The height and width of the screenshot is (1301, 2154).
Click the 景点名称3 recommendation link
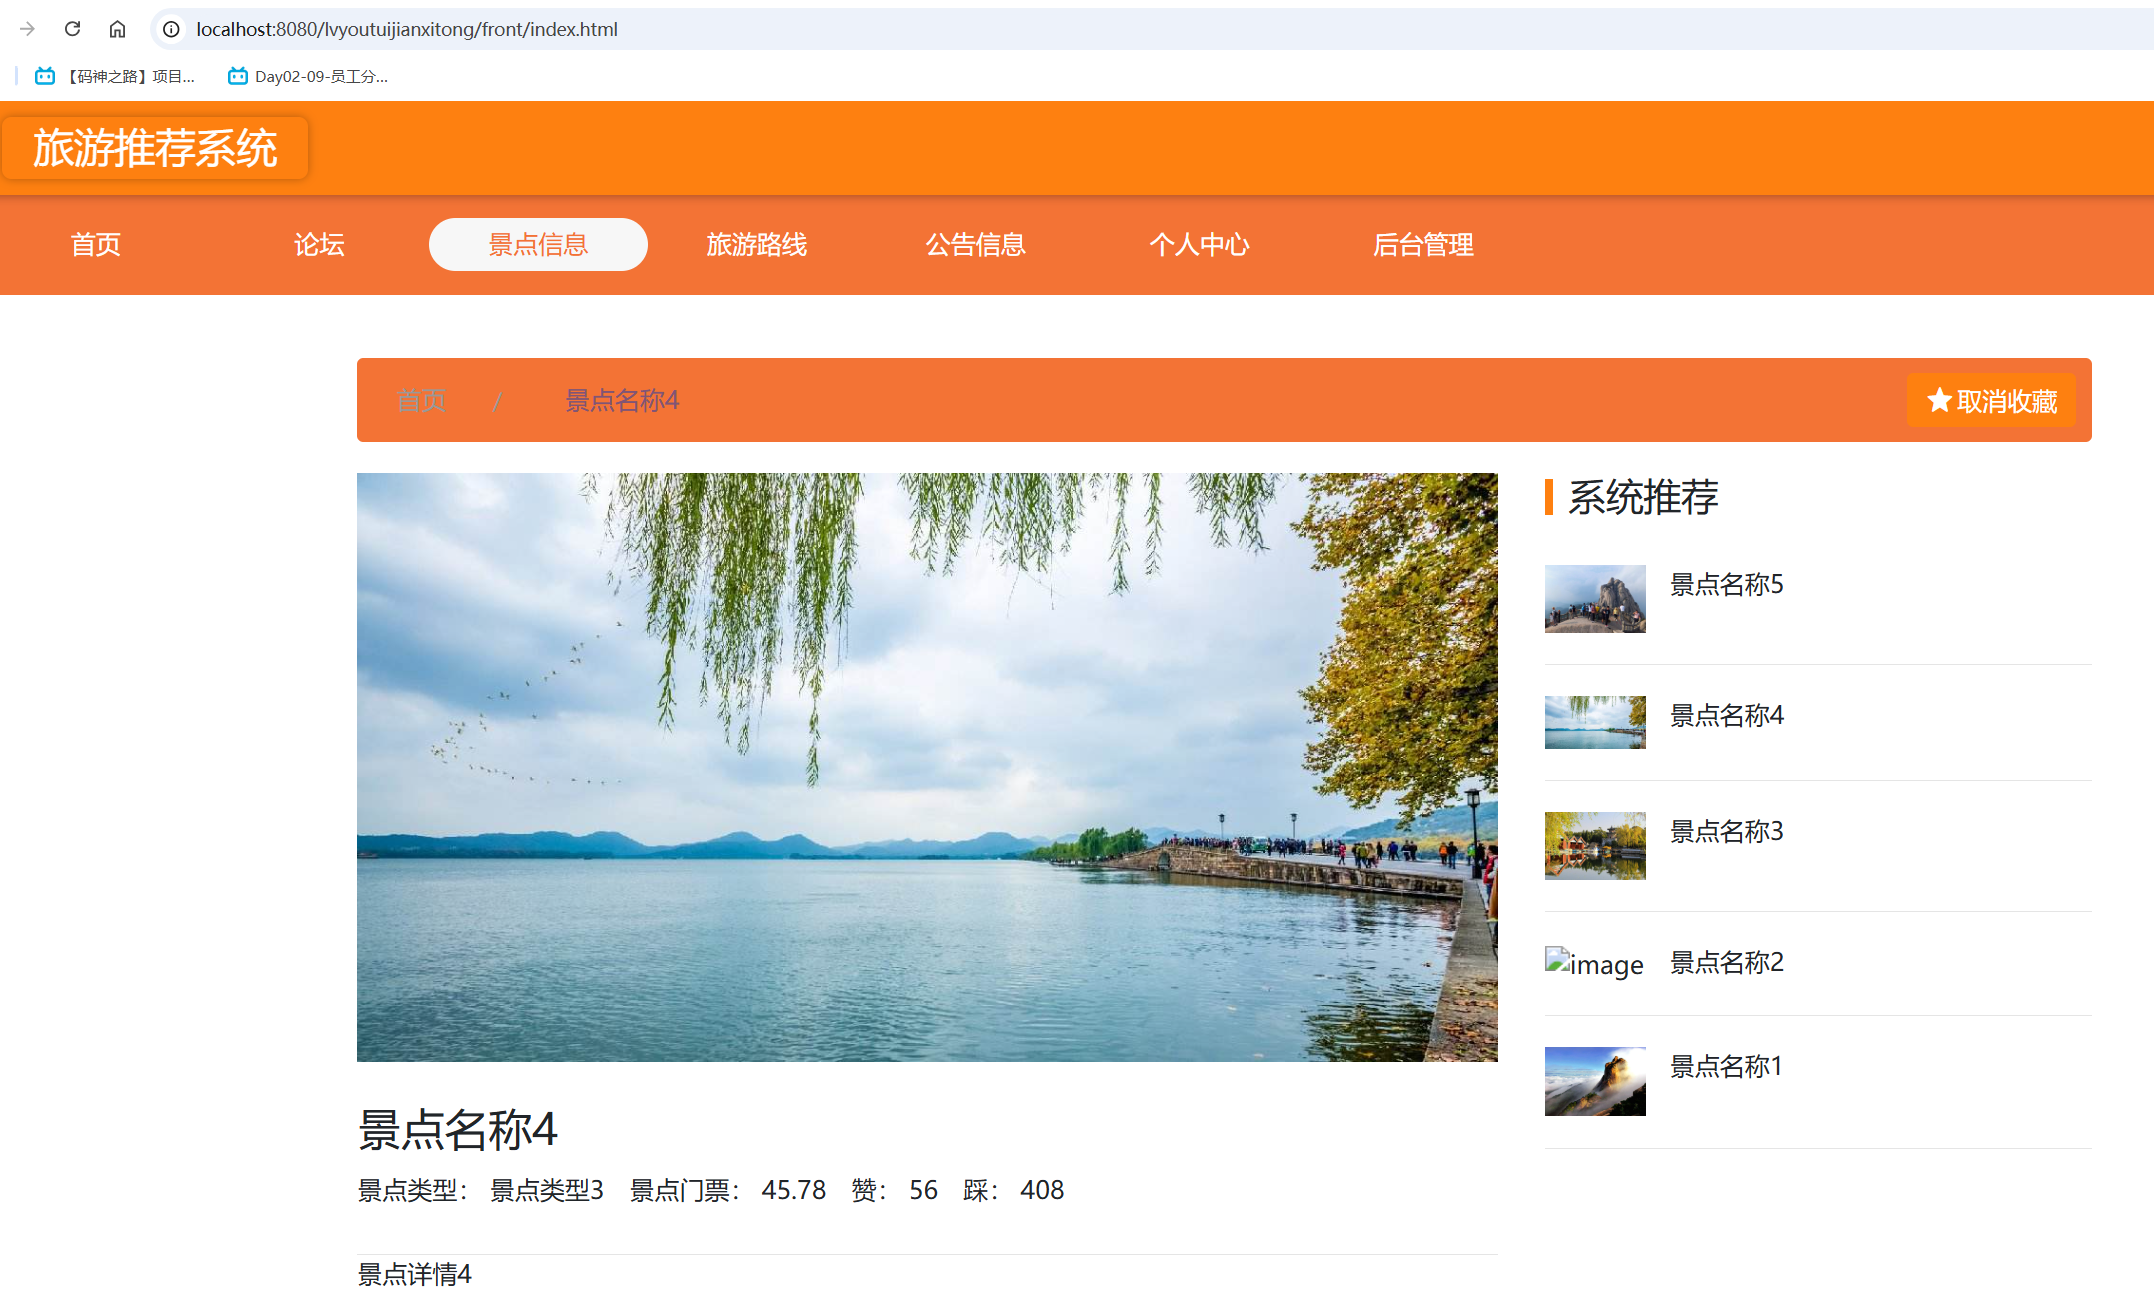[x=1726, y=831]
